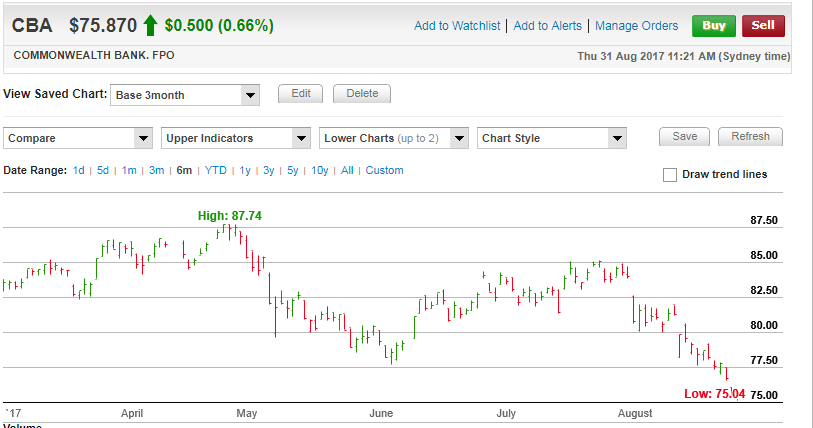This screenshot has height=428, width=813.
Task: Open the Chart Style dropdown
Action: click(x=552, y=138)
